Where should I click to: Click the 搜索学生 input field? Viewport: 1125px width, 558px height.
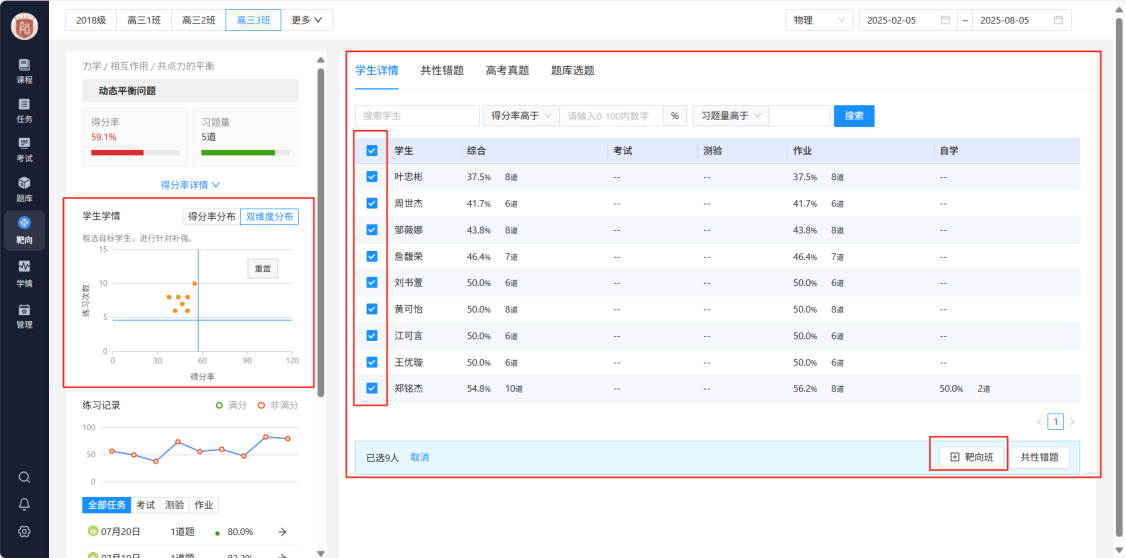click(417, 115)
